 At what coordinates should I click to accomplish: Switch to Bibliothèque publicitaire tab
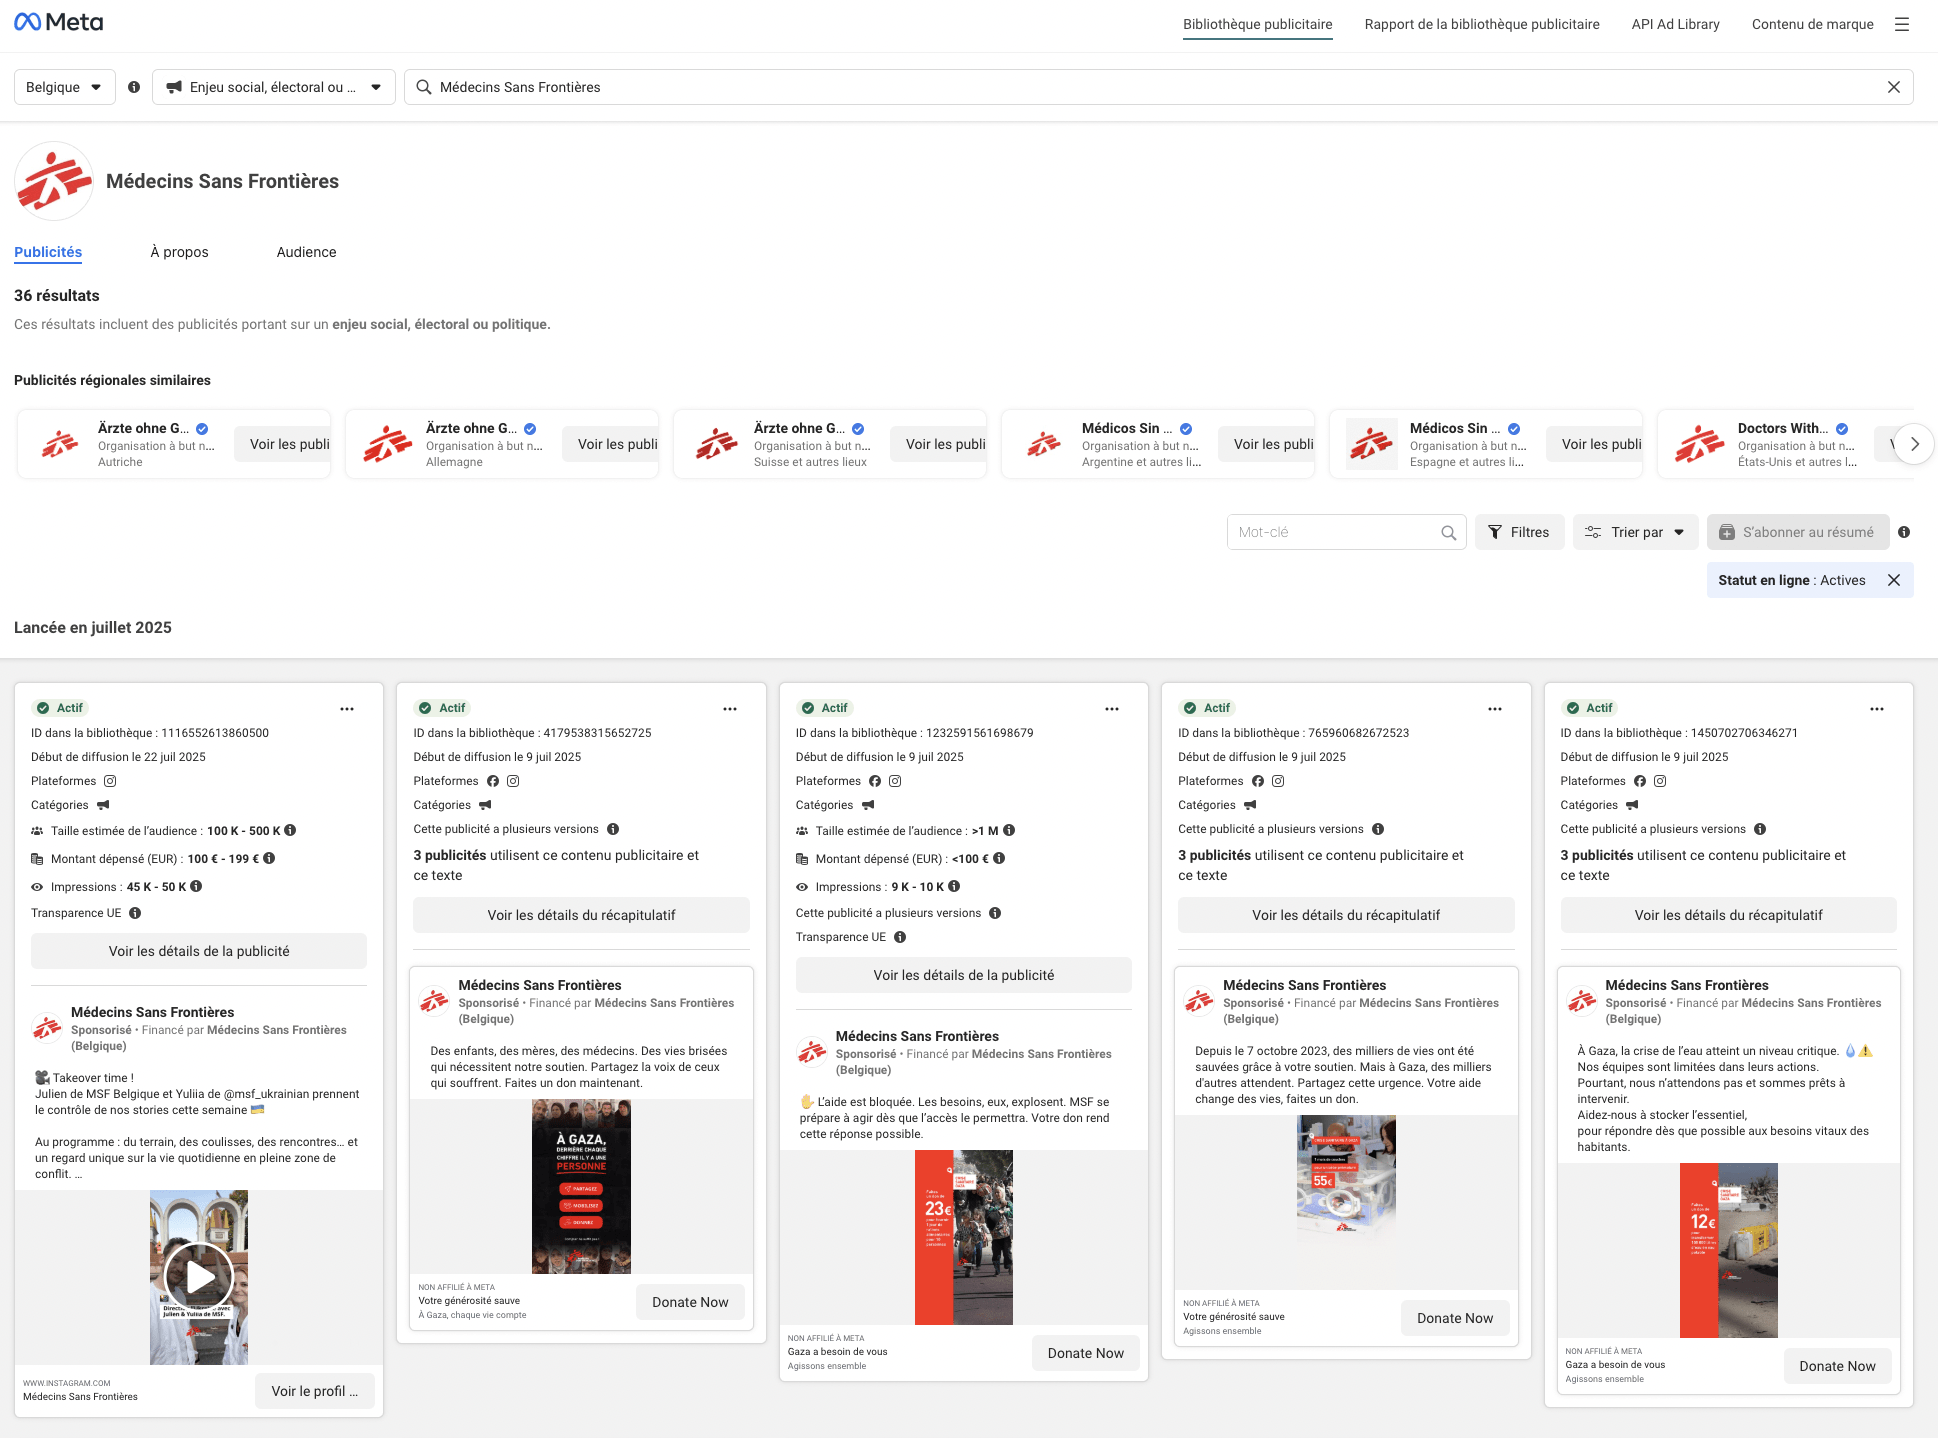tap(1257, 24)
